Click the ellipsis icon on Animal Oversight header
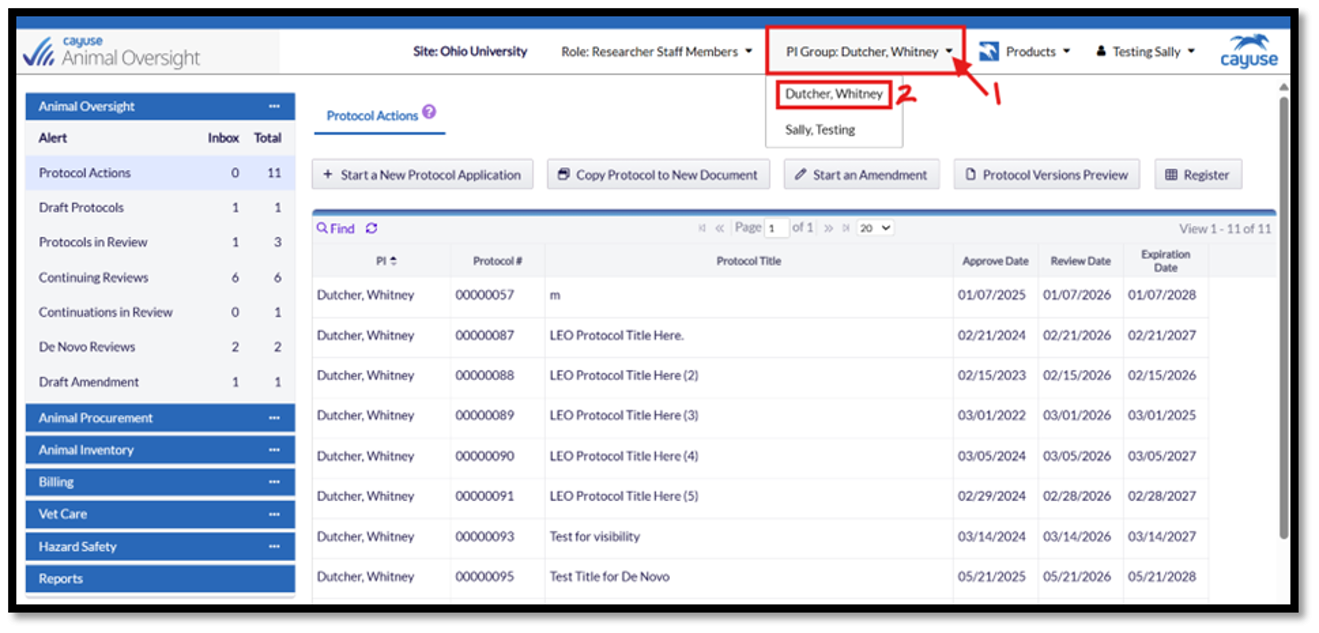Screen dimensions: 1319x633 tap(274, 106)
